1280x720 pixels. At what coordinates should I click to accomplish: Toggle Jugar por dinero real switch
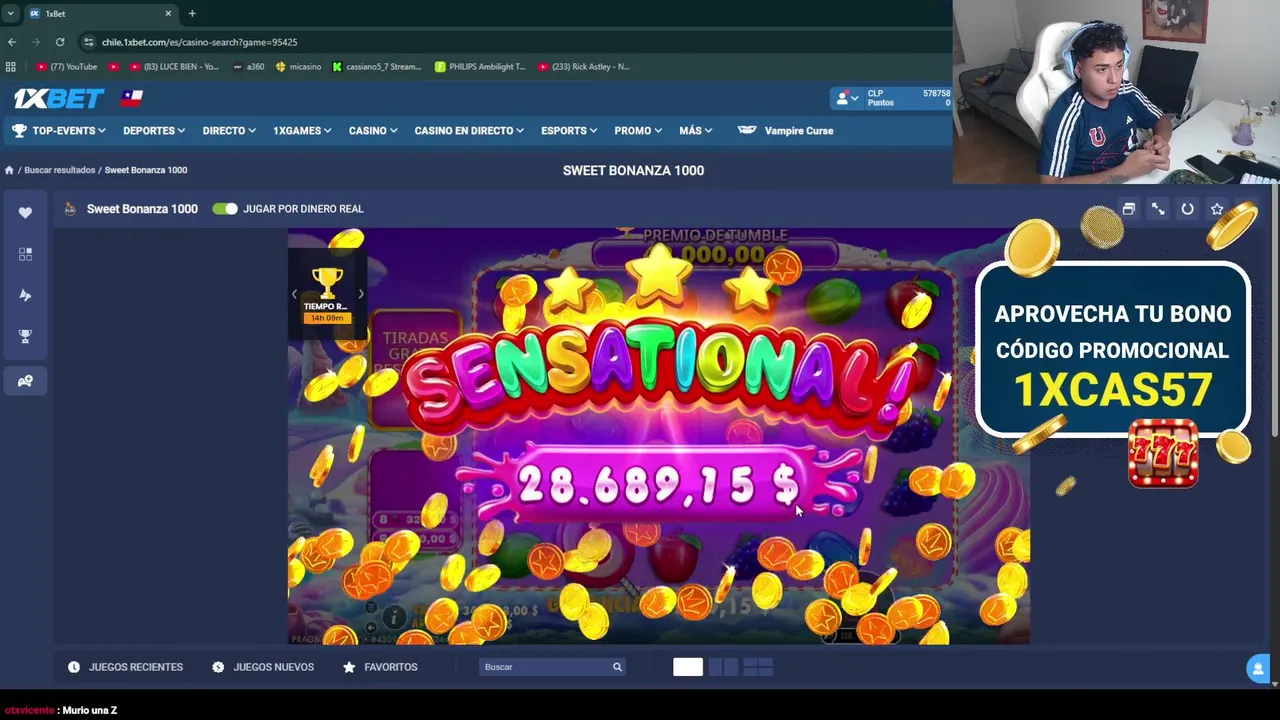coord(225,209)
